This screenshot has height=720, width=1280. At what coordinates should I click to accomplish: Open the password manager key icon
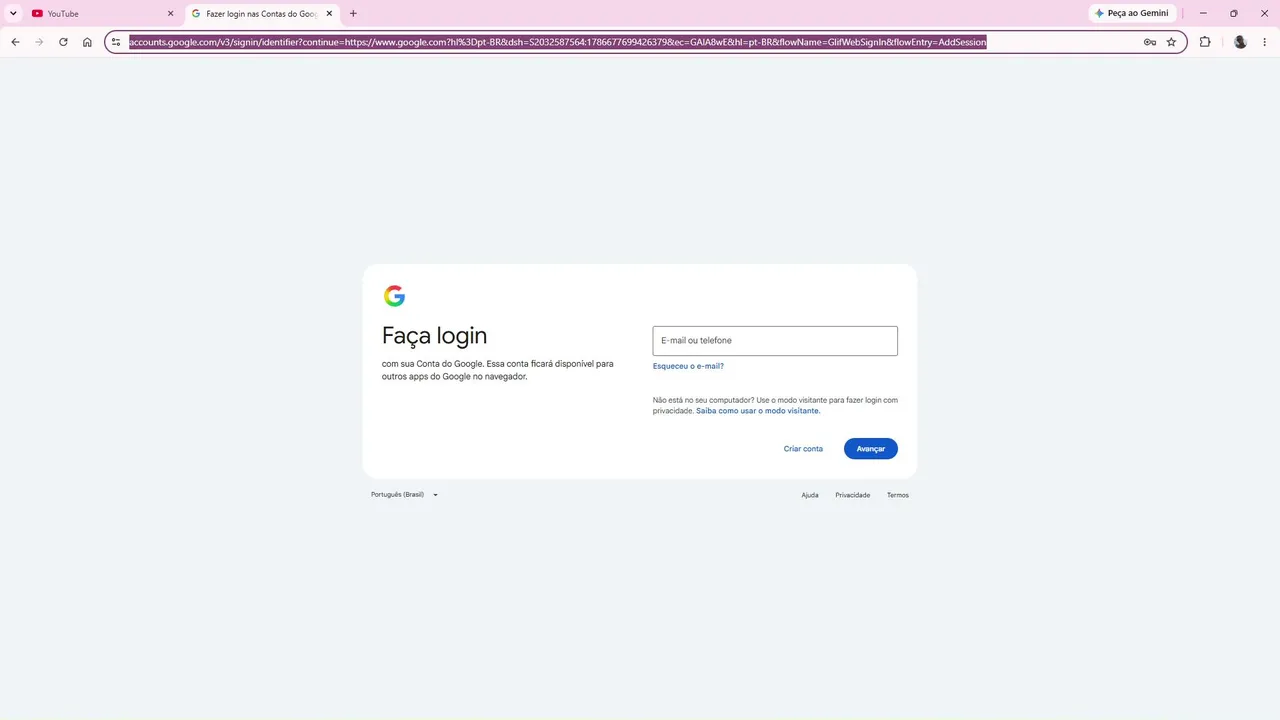1150,42
